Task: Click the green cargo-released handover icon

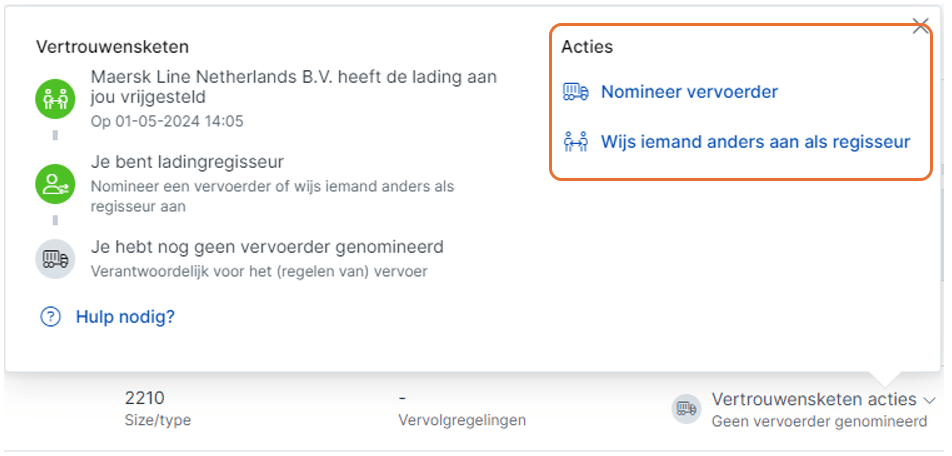Action: [55, 98]
